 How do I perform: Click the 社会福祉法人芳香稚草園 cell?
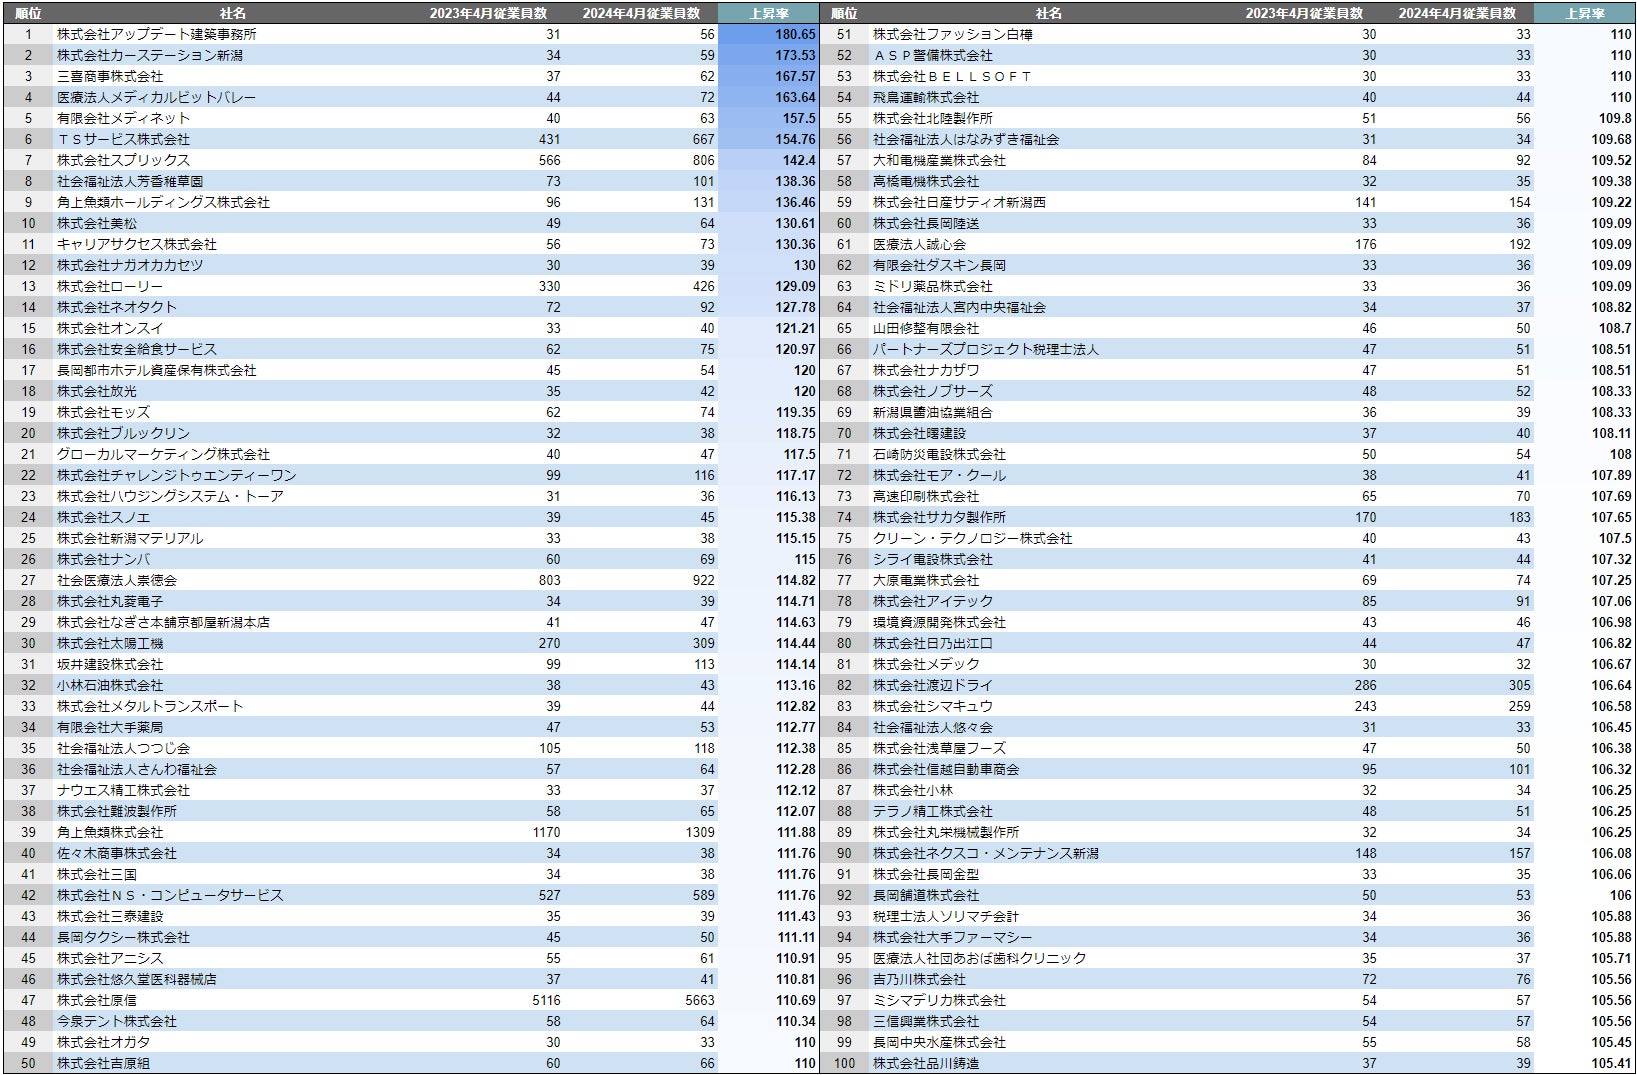tap(129, 181)
